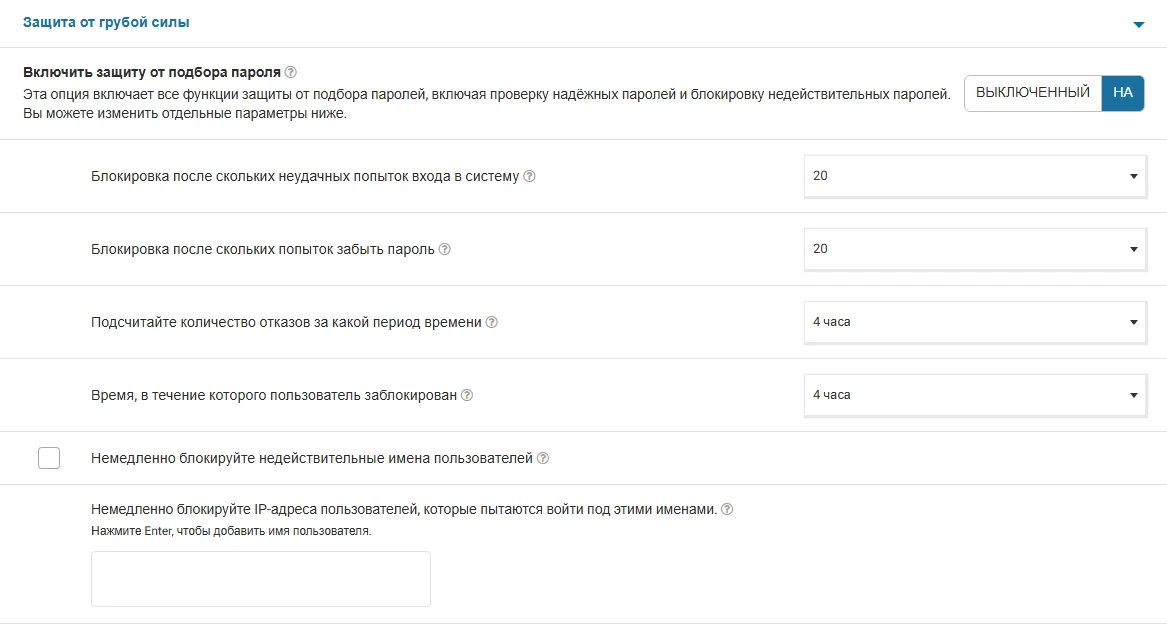Expand forgot-password attempts dropdown
Image resolution: width=1167 pixels, height=624 pixels.
975,249
